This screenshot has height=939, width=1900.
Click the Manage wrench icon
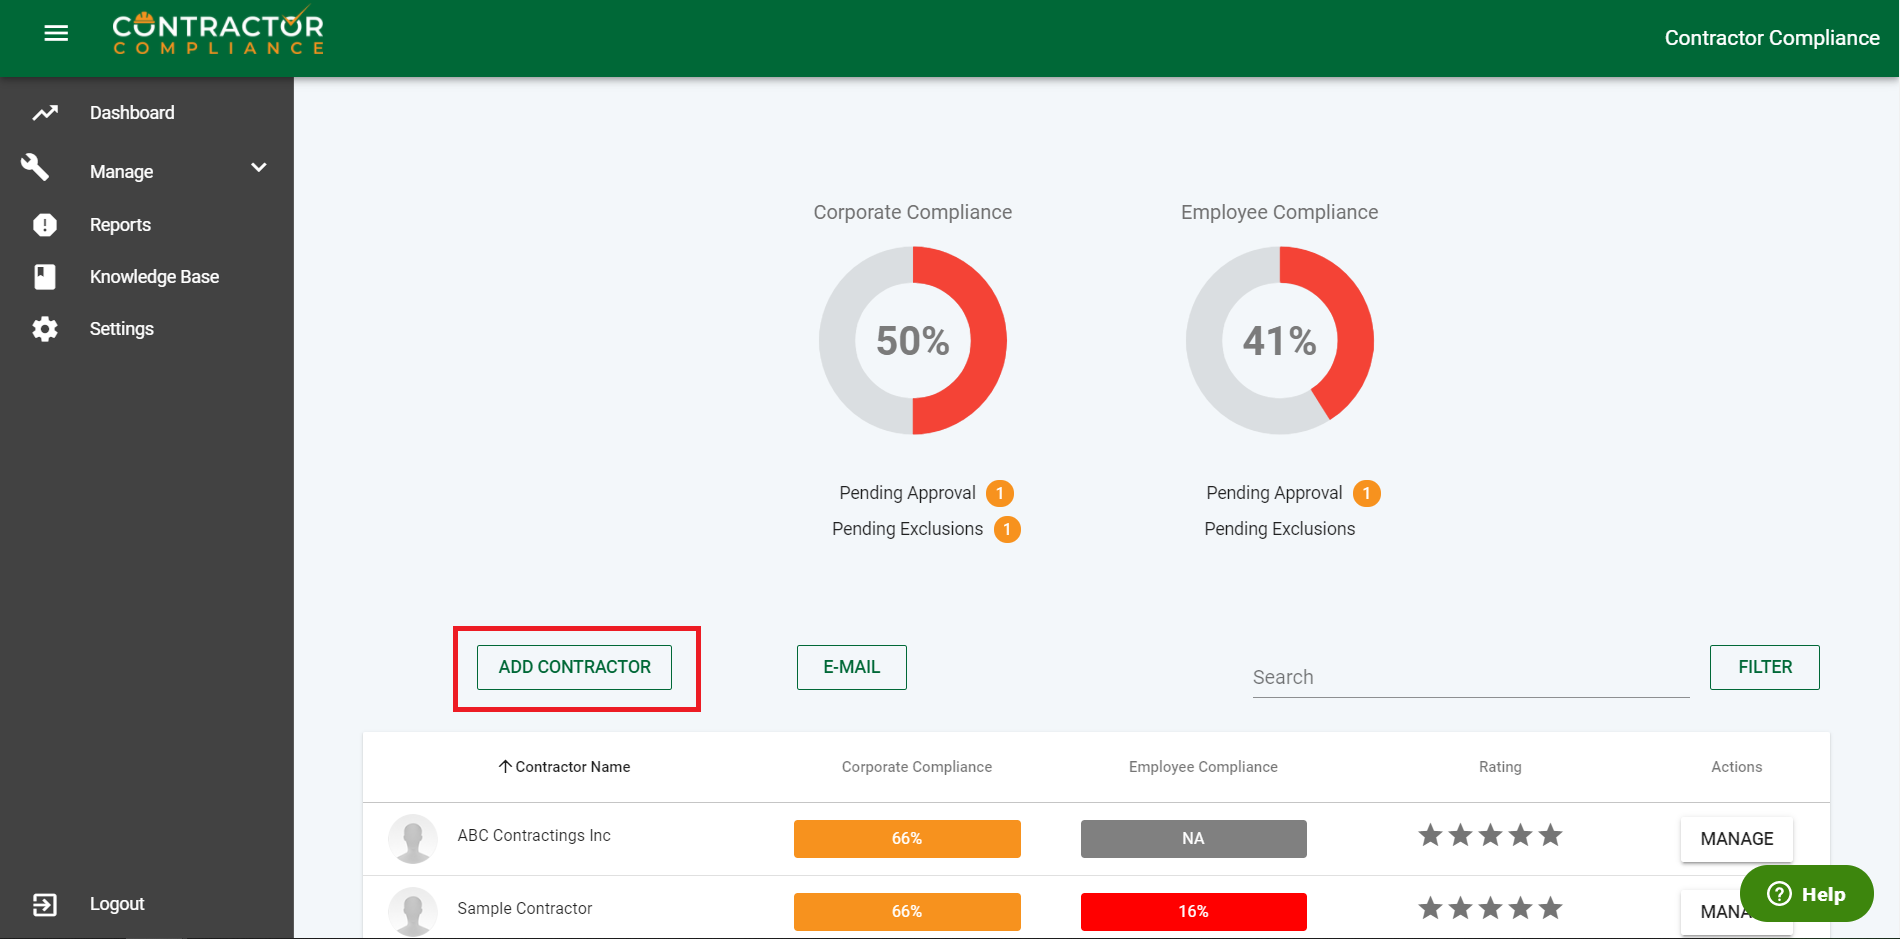click(36, 168)
